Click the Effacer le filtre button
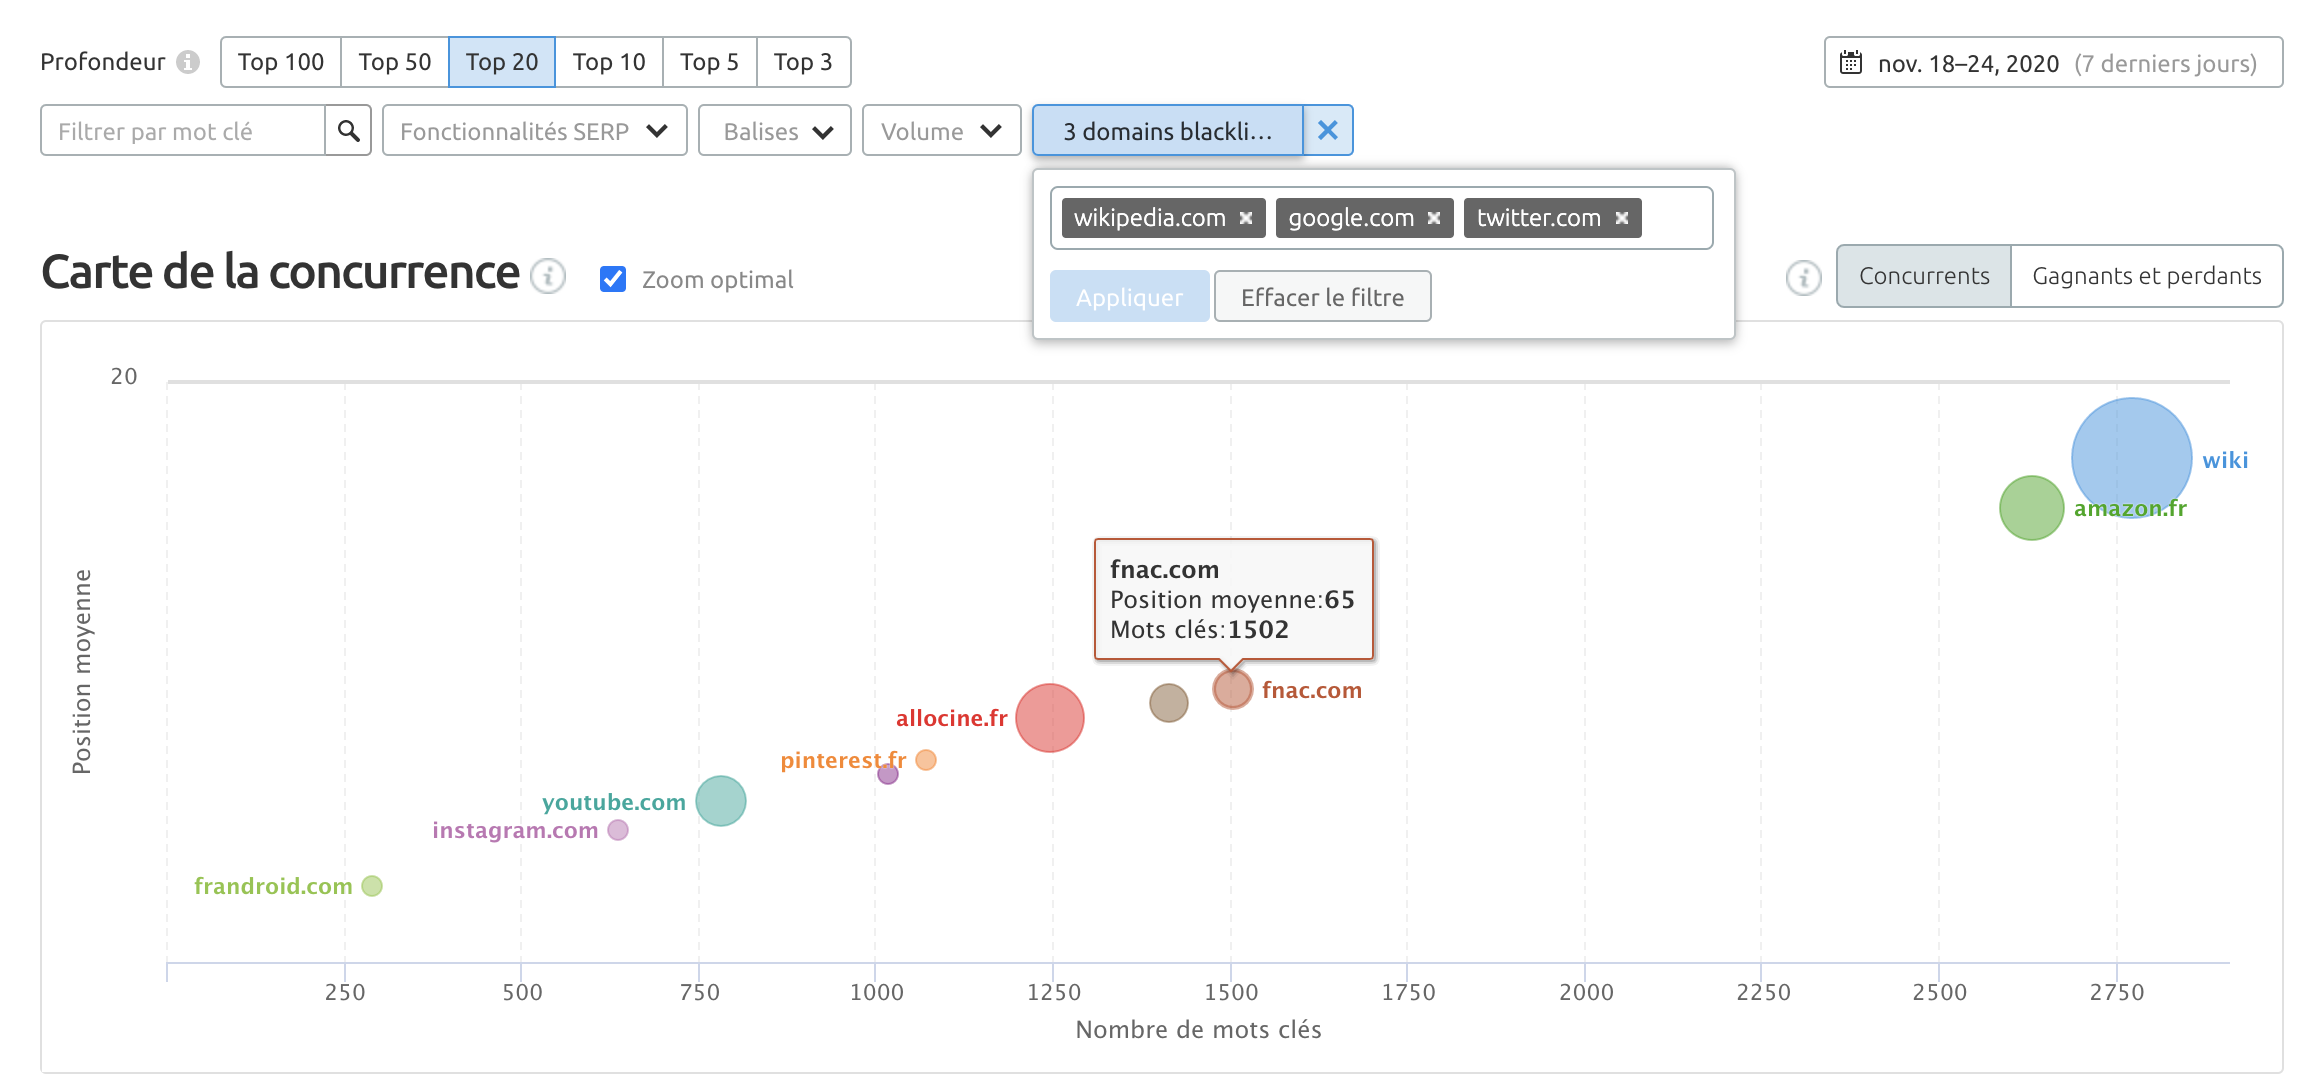Viewport: 2324px width, 1092px height. [x=1322, y=297]
